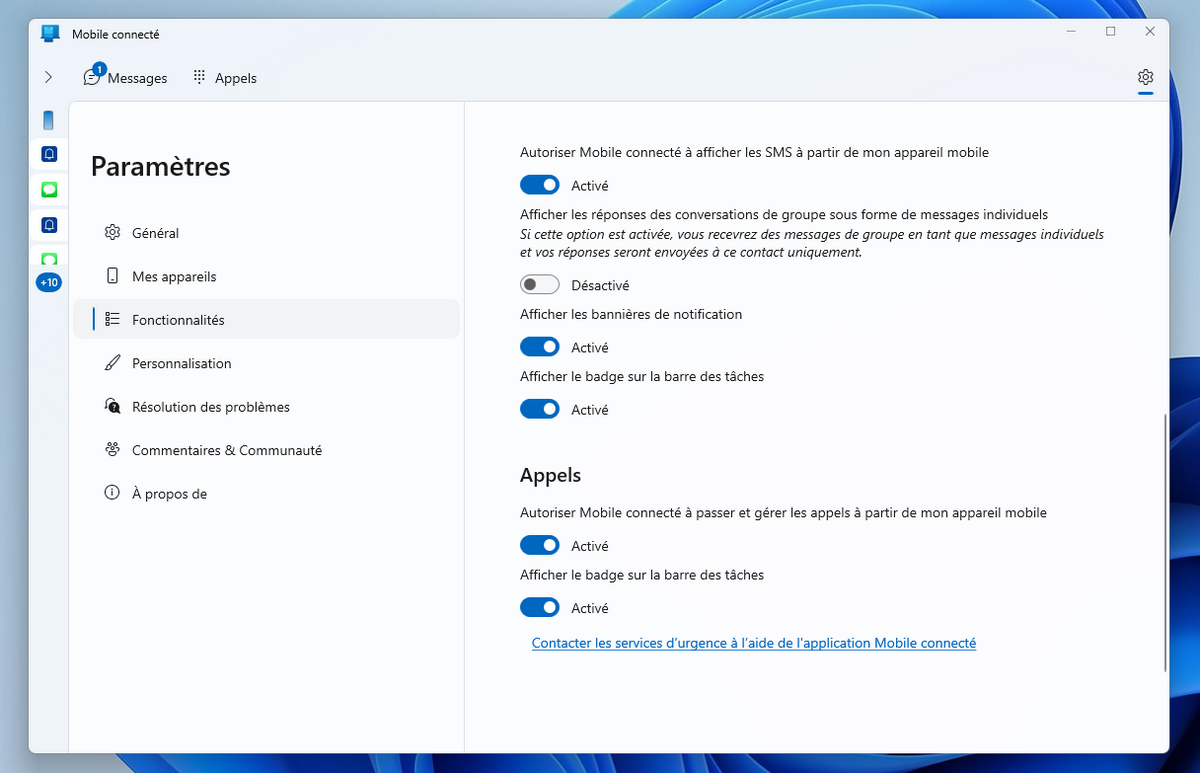Viewport: 1200px width, 773px height.
Task: Click the Appels dial pad icon
Action: [x=199, y=77]
